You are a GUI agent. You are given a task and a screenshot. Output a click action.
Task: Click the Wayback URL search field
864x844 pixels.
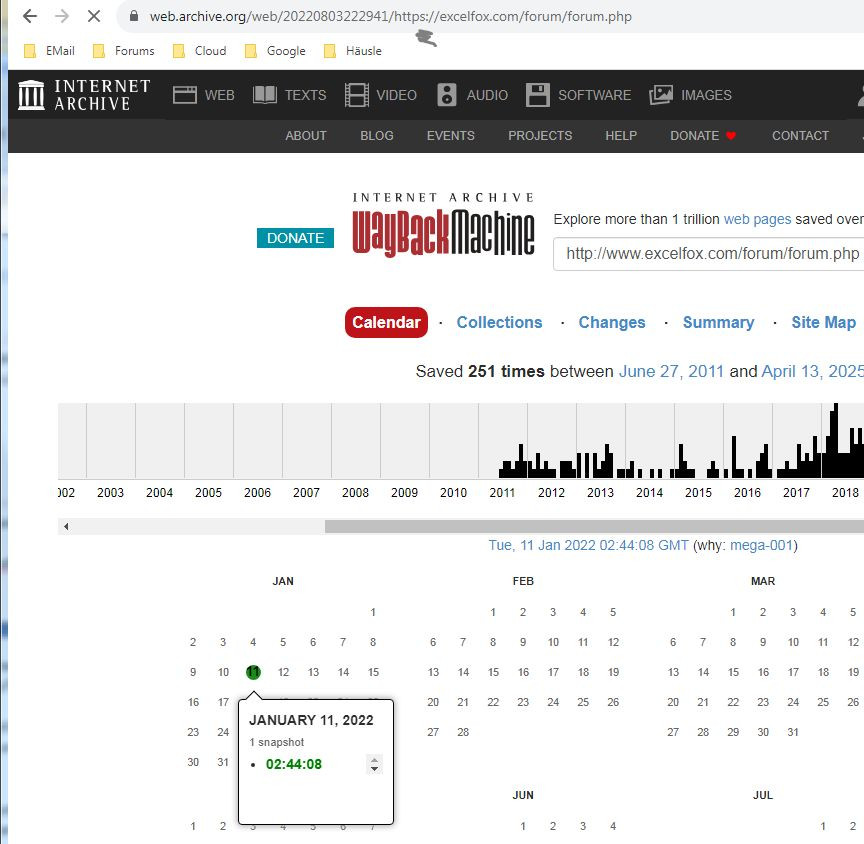(709, 254)
